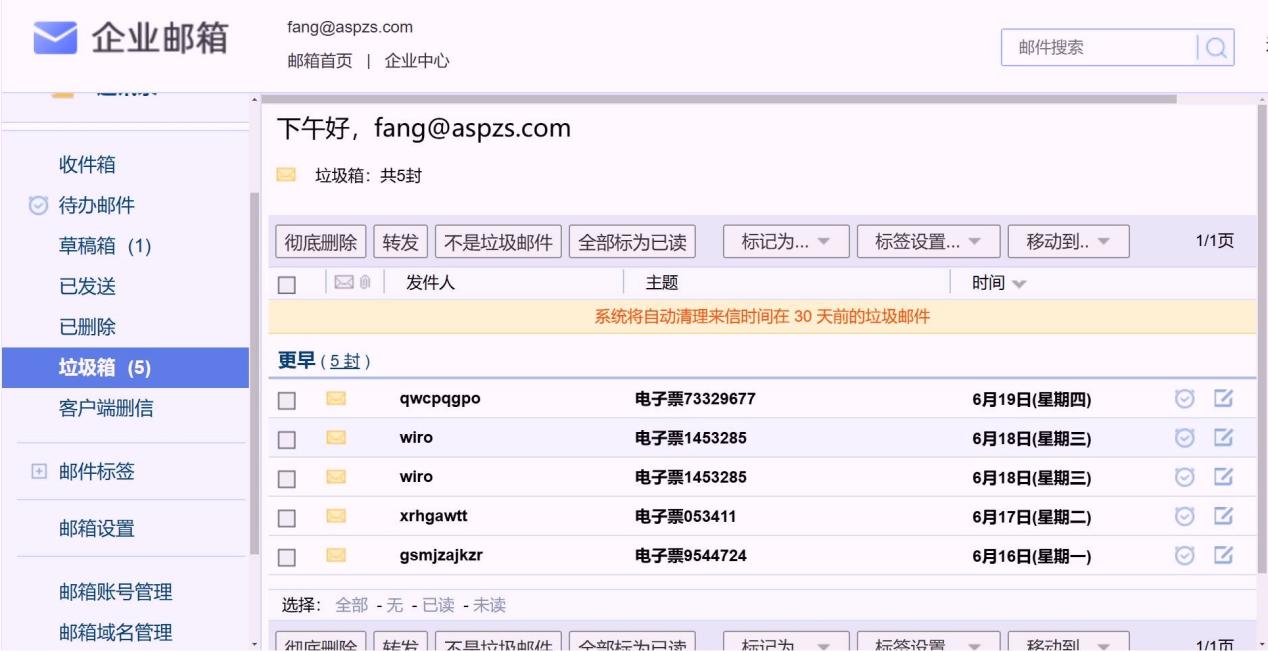The height and width of the screenshot is (651, 1268).
Task: Open 已删除 folder
Action: click(87, 327)
